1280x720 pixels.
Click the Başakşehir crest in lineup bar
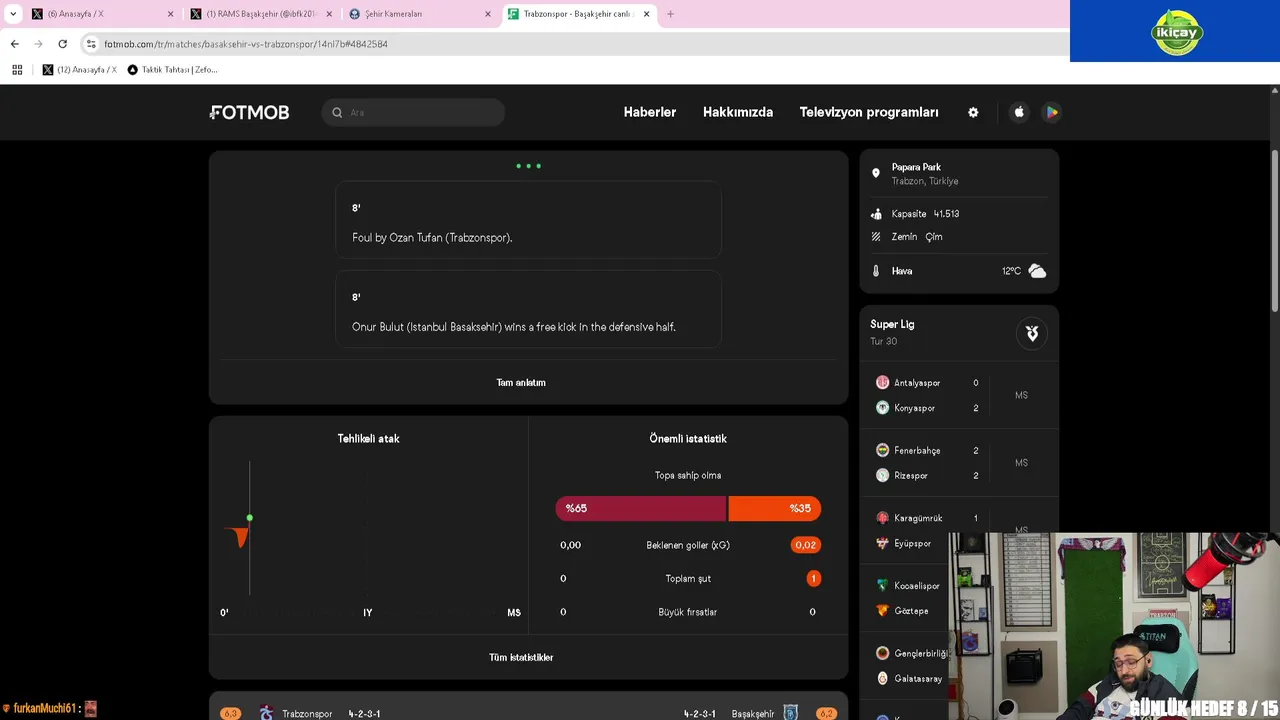tap(790, 713)
